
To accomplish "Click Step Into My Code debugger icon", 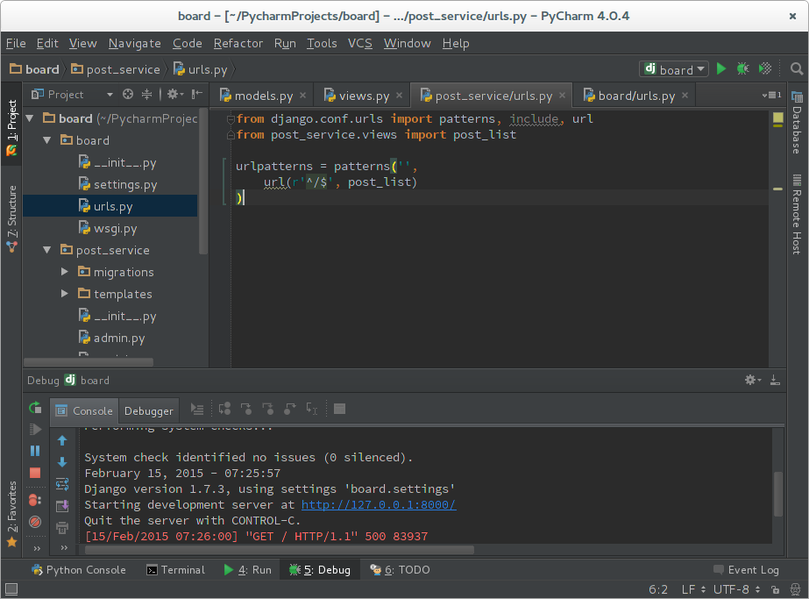I will (268, 409).
